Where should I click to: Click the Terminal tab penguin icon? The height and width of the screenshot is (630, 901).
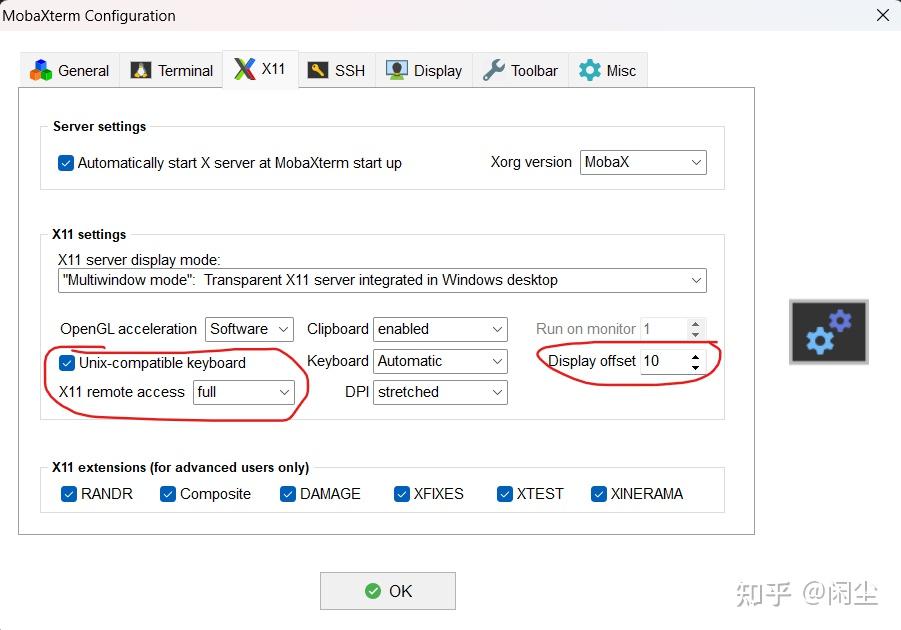141,70
